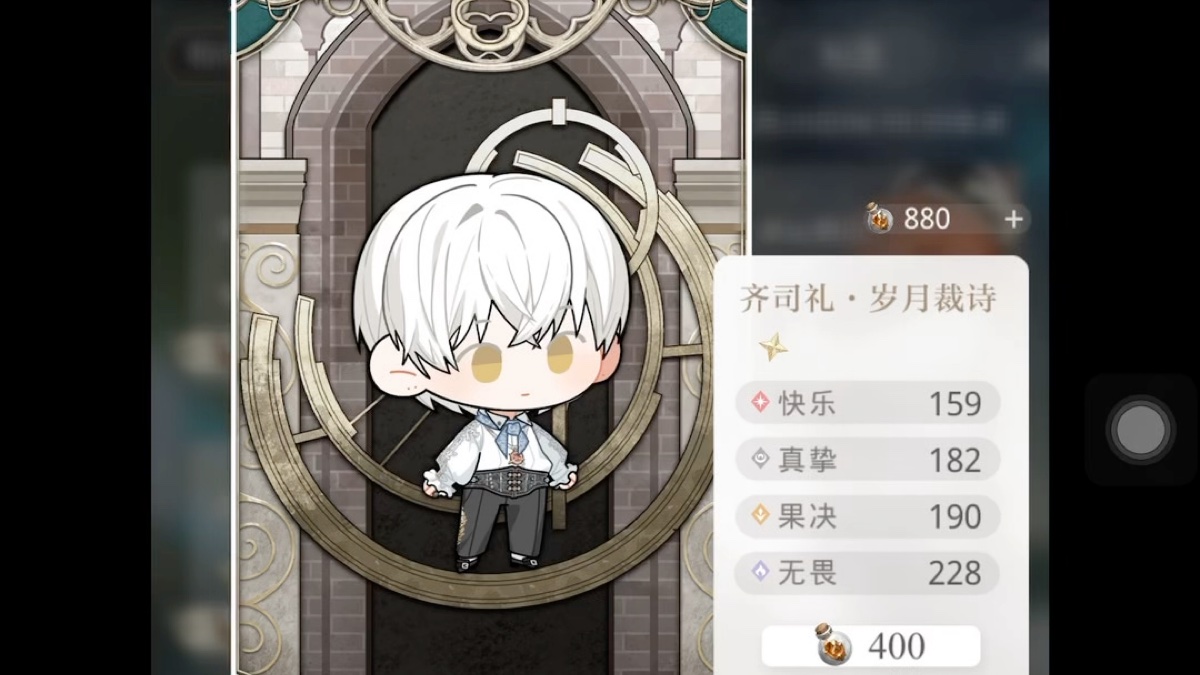Buy the outfit with the 400 price button
This screenshot has width=1200, height=675.
[x=871, y=646]
